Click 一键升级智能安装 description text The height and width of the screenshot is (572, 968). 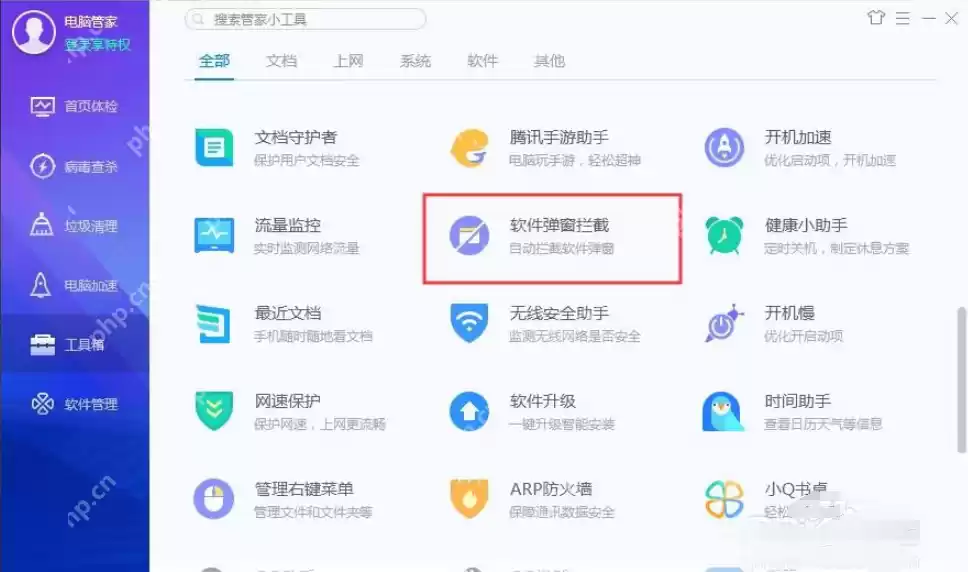point(561,424)
